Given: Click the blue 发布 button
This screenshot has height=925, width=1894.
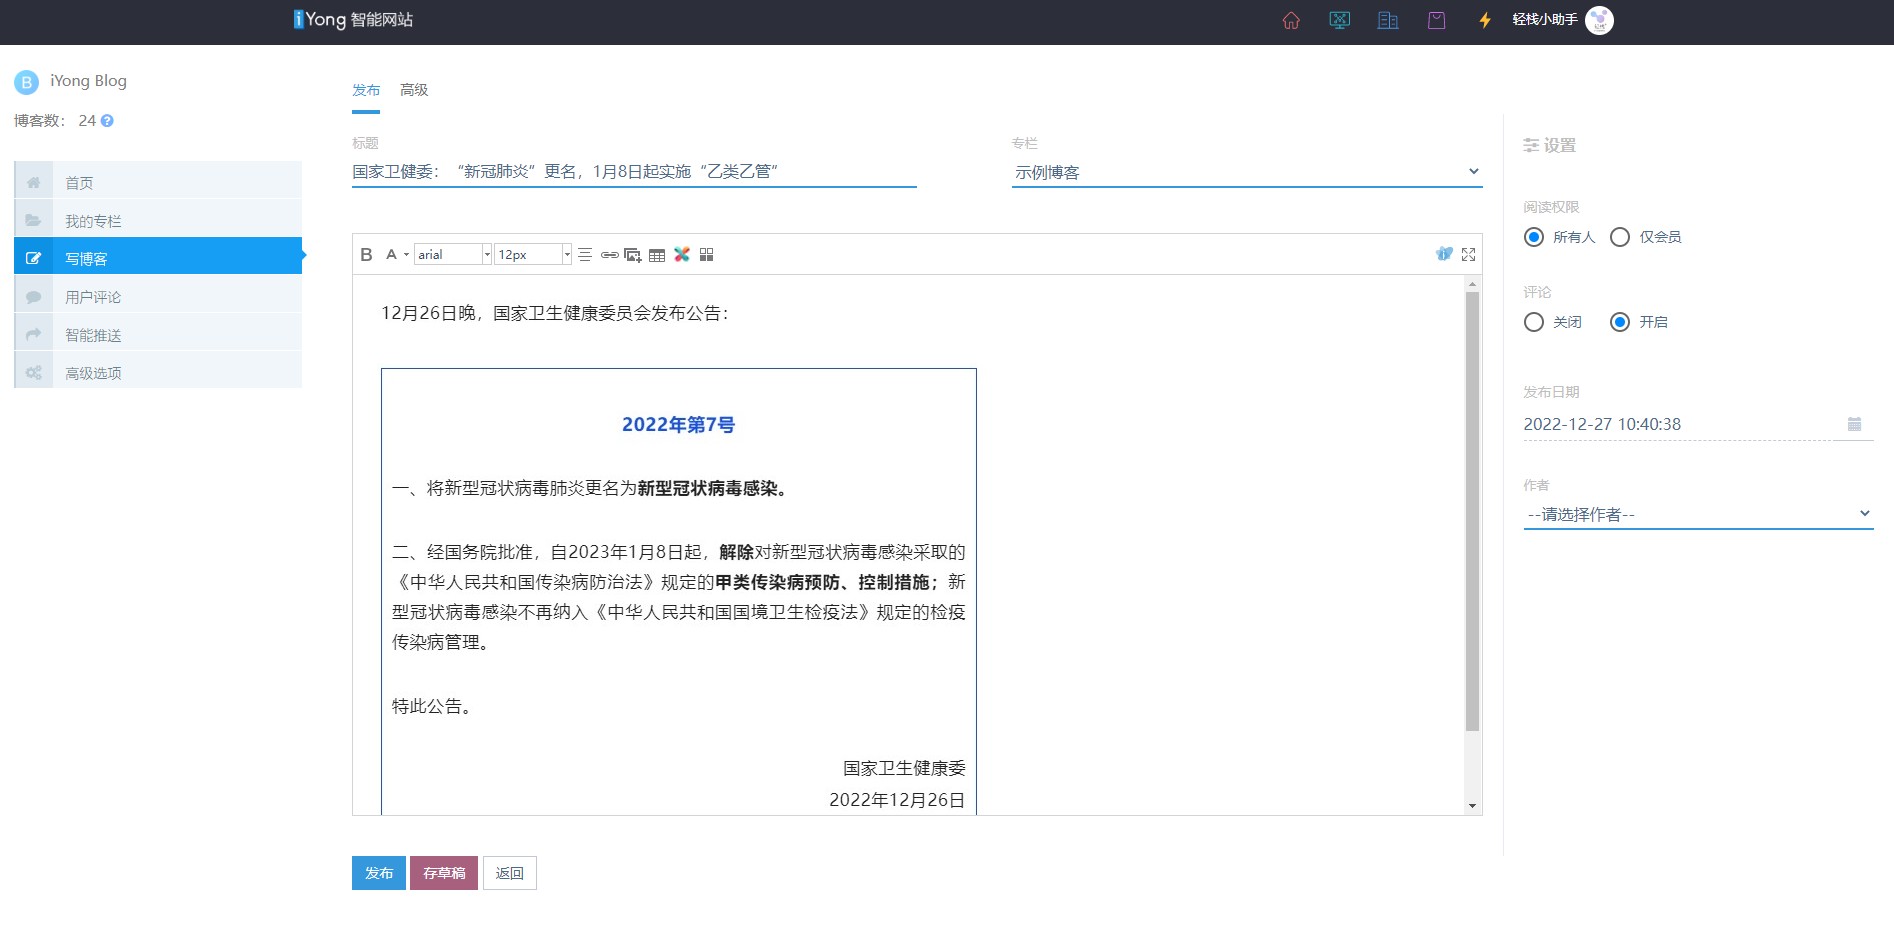Looking at the screenshot, I should coord(379,873).
